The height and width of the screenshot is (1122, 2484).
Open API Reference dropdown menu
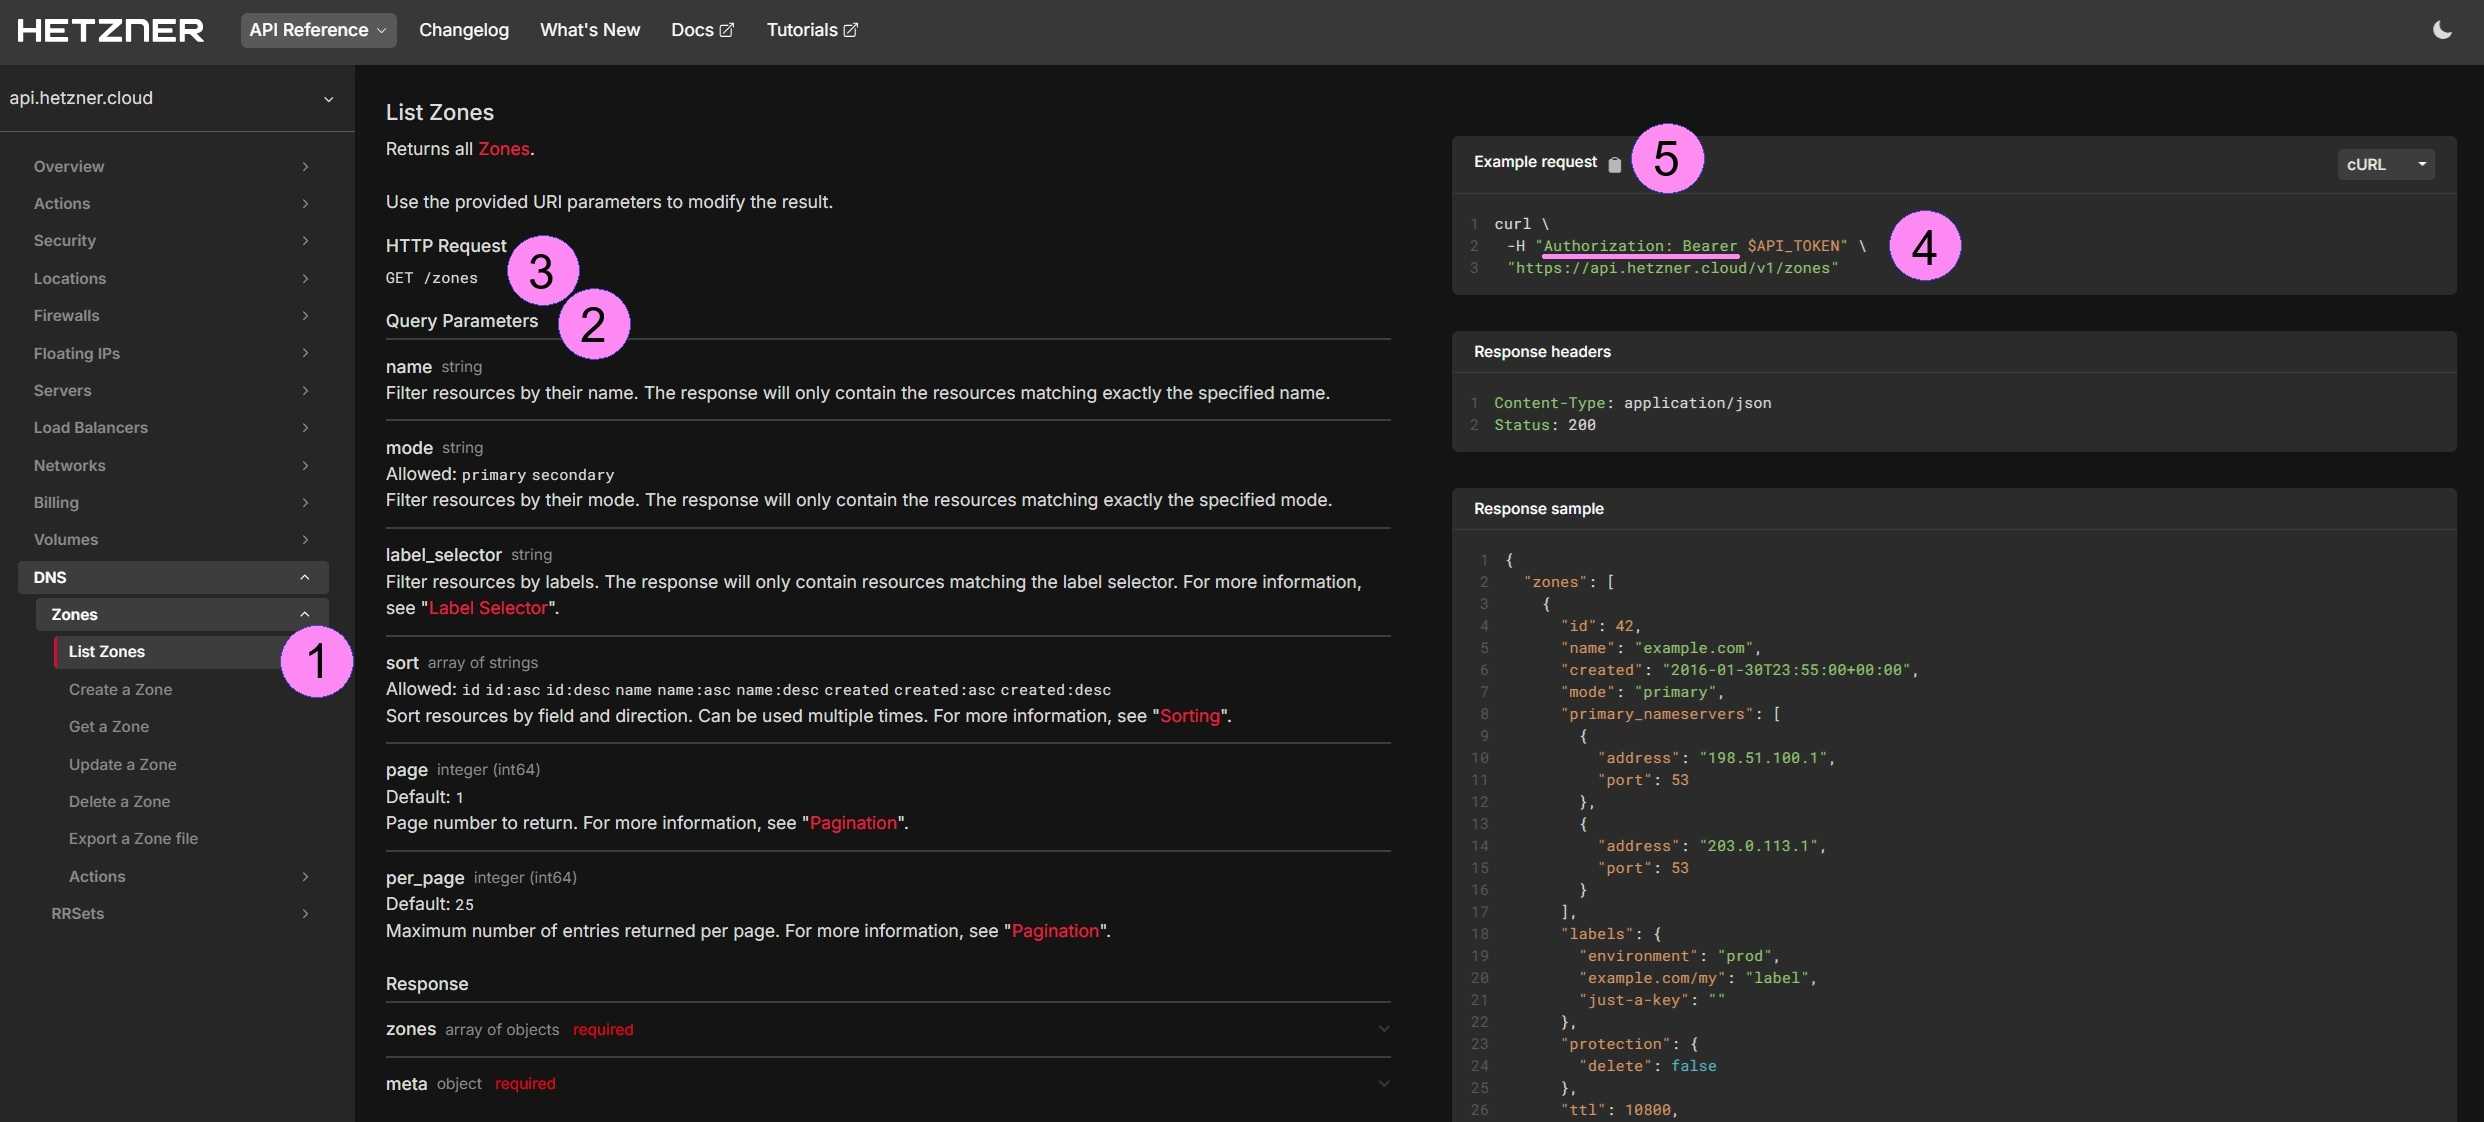[x=318, y=30]
